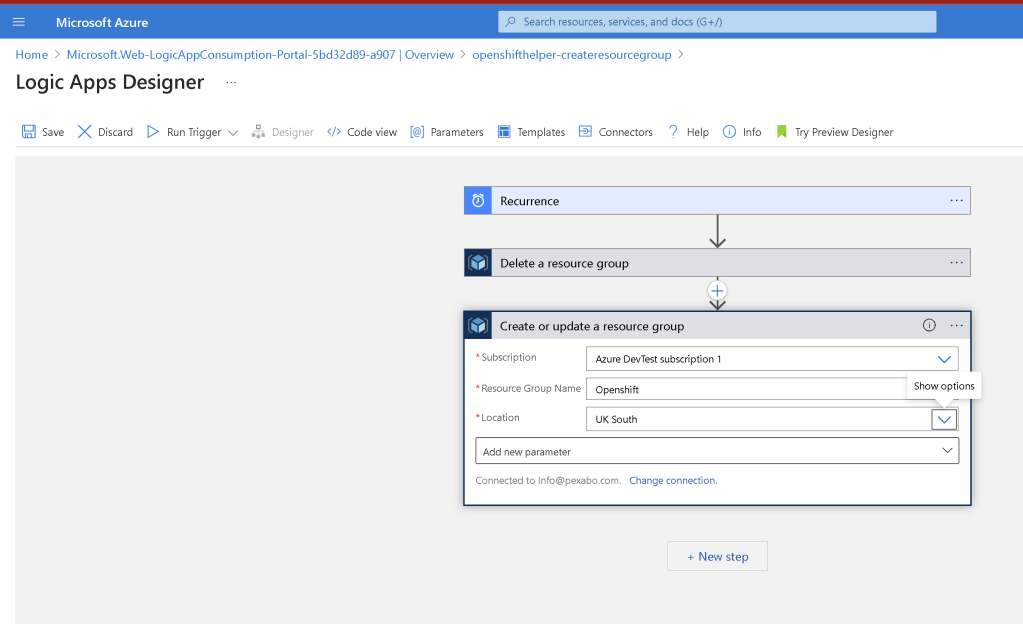Image resolution: width=1023 pixels, height=624 pixels.
Task: Open the Parameters toolbar label
Action: click(x=457, y=132)
